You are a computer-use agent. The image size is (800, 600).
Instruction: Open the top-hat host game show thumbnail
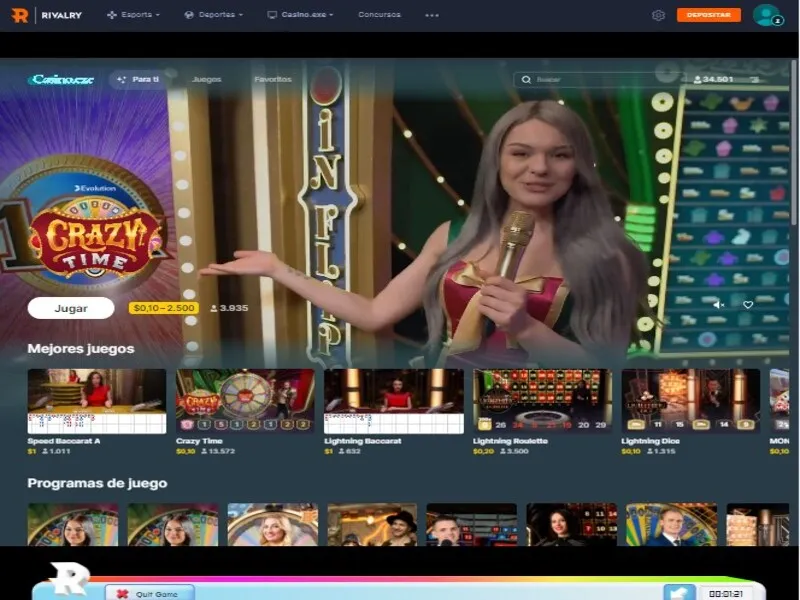tap(372, 524)
